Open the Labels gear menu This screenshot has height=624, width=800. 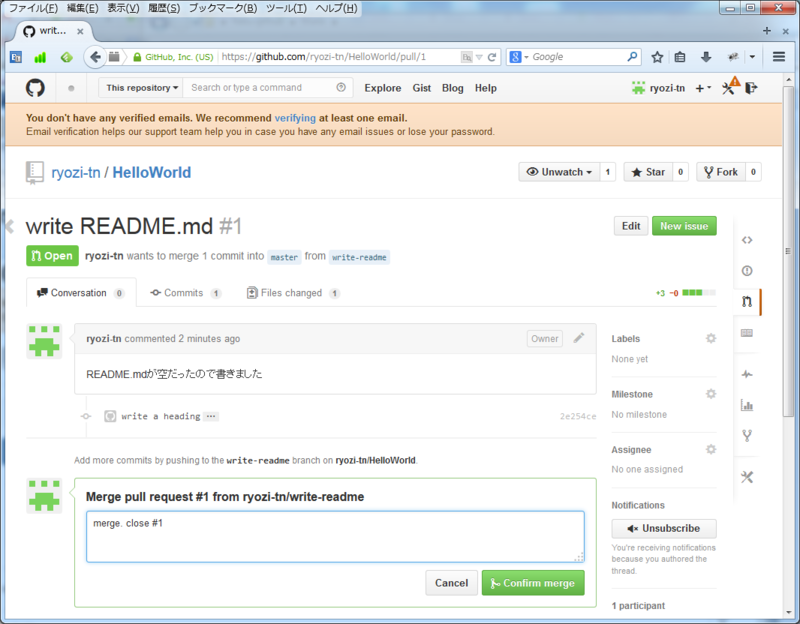pos(711,338)
